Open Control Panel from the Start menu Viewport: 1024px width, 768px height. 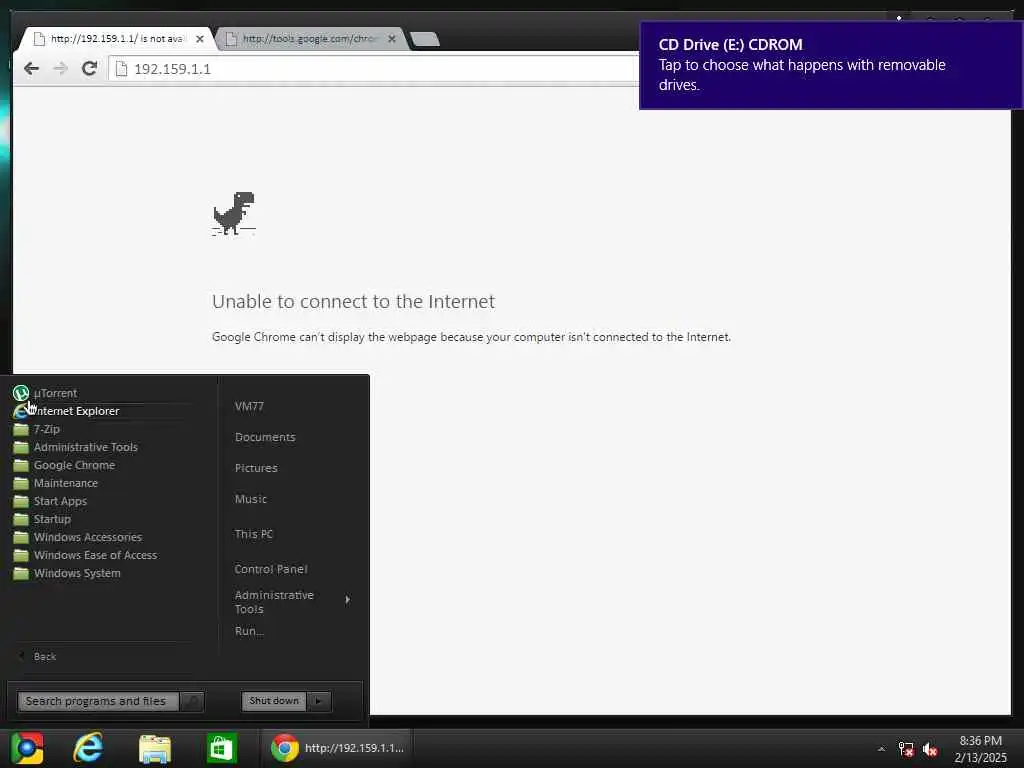point(270,569)
